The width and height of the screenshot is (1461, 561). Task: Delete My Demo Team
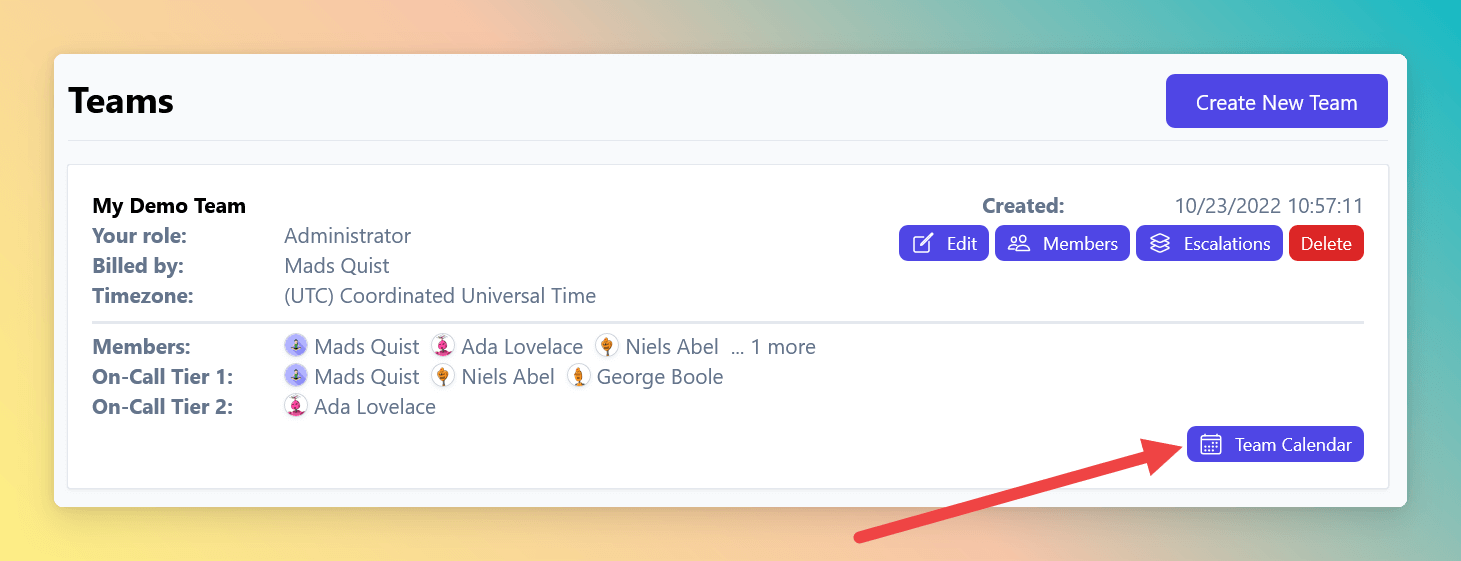[x=1326, y=243]
